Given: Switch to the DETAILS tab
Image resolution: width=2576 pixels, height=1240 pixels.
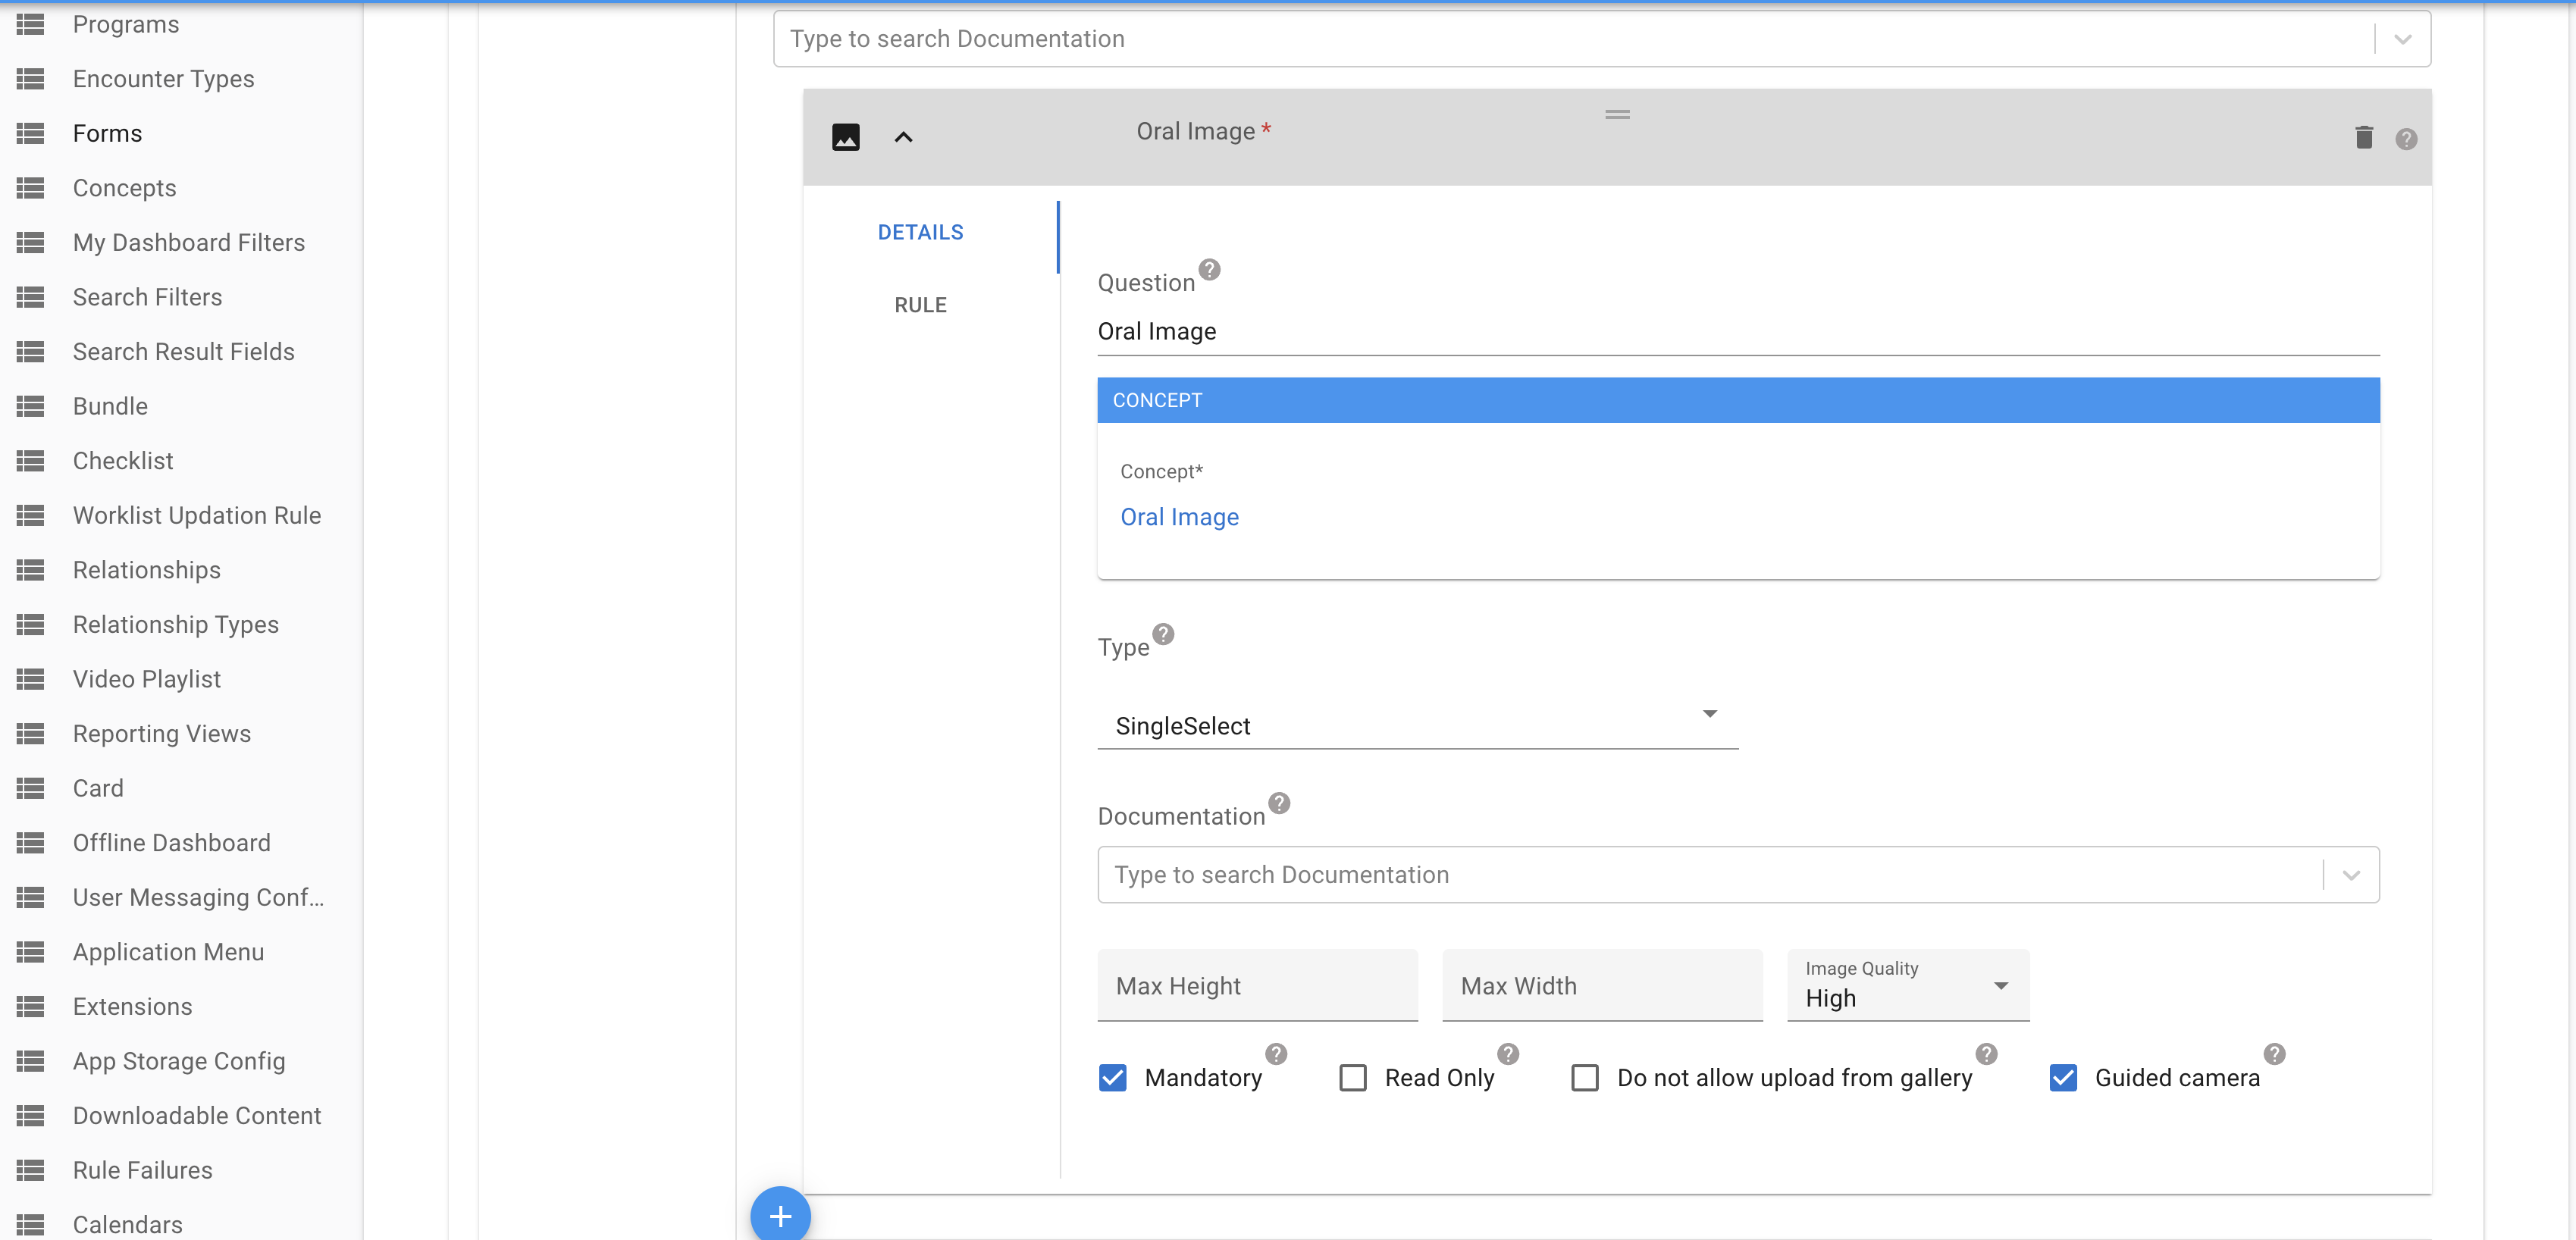Looking at the screenshot, I should (x=921, y=232).
